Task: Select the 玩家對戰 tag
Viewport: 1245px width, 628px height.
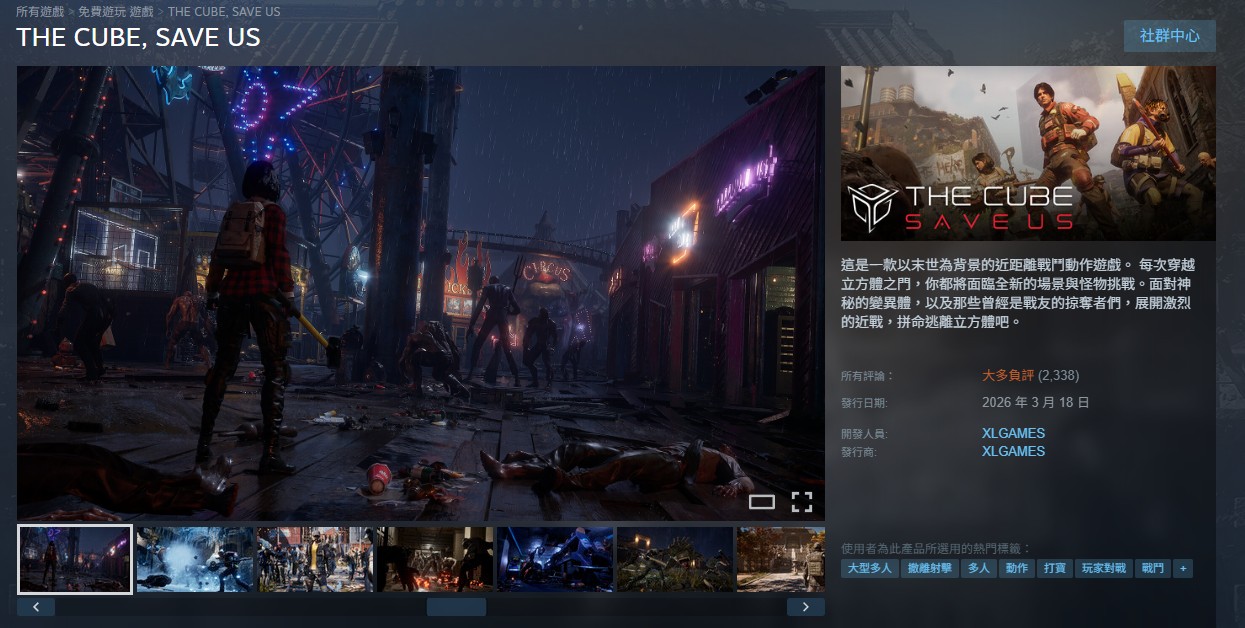Action: click(1104, 568)
